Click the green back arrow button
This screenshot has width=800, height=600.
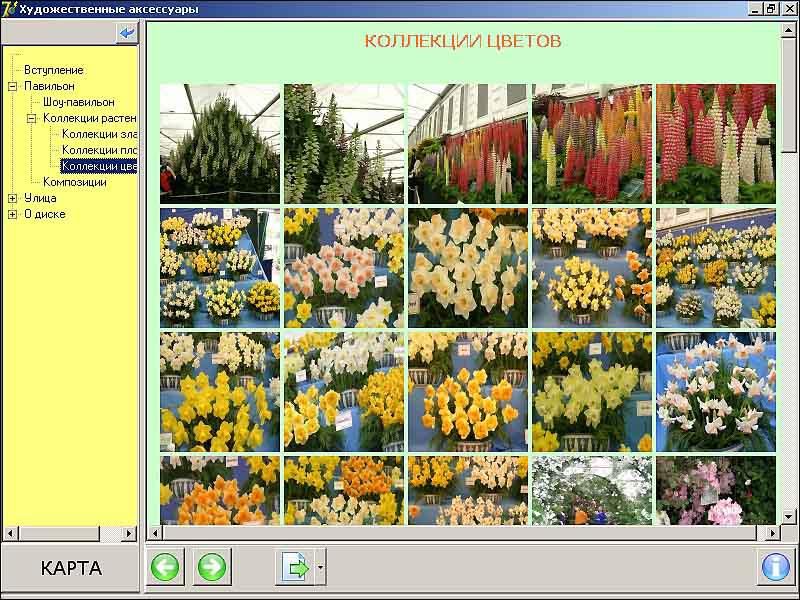165,568
